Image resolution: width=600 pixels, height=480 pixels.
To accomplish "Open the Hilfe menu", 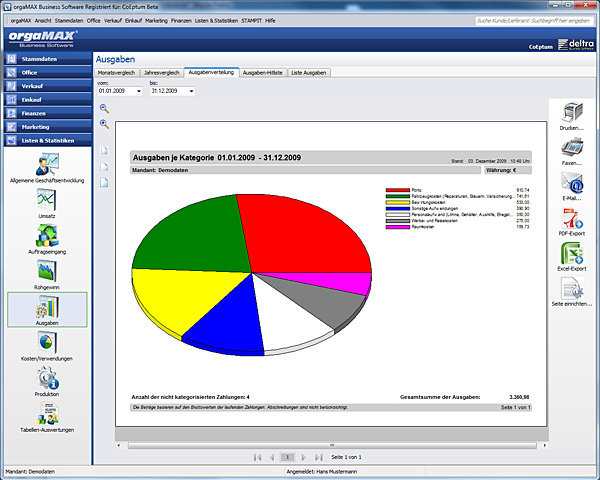I will point(270,21).
